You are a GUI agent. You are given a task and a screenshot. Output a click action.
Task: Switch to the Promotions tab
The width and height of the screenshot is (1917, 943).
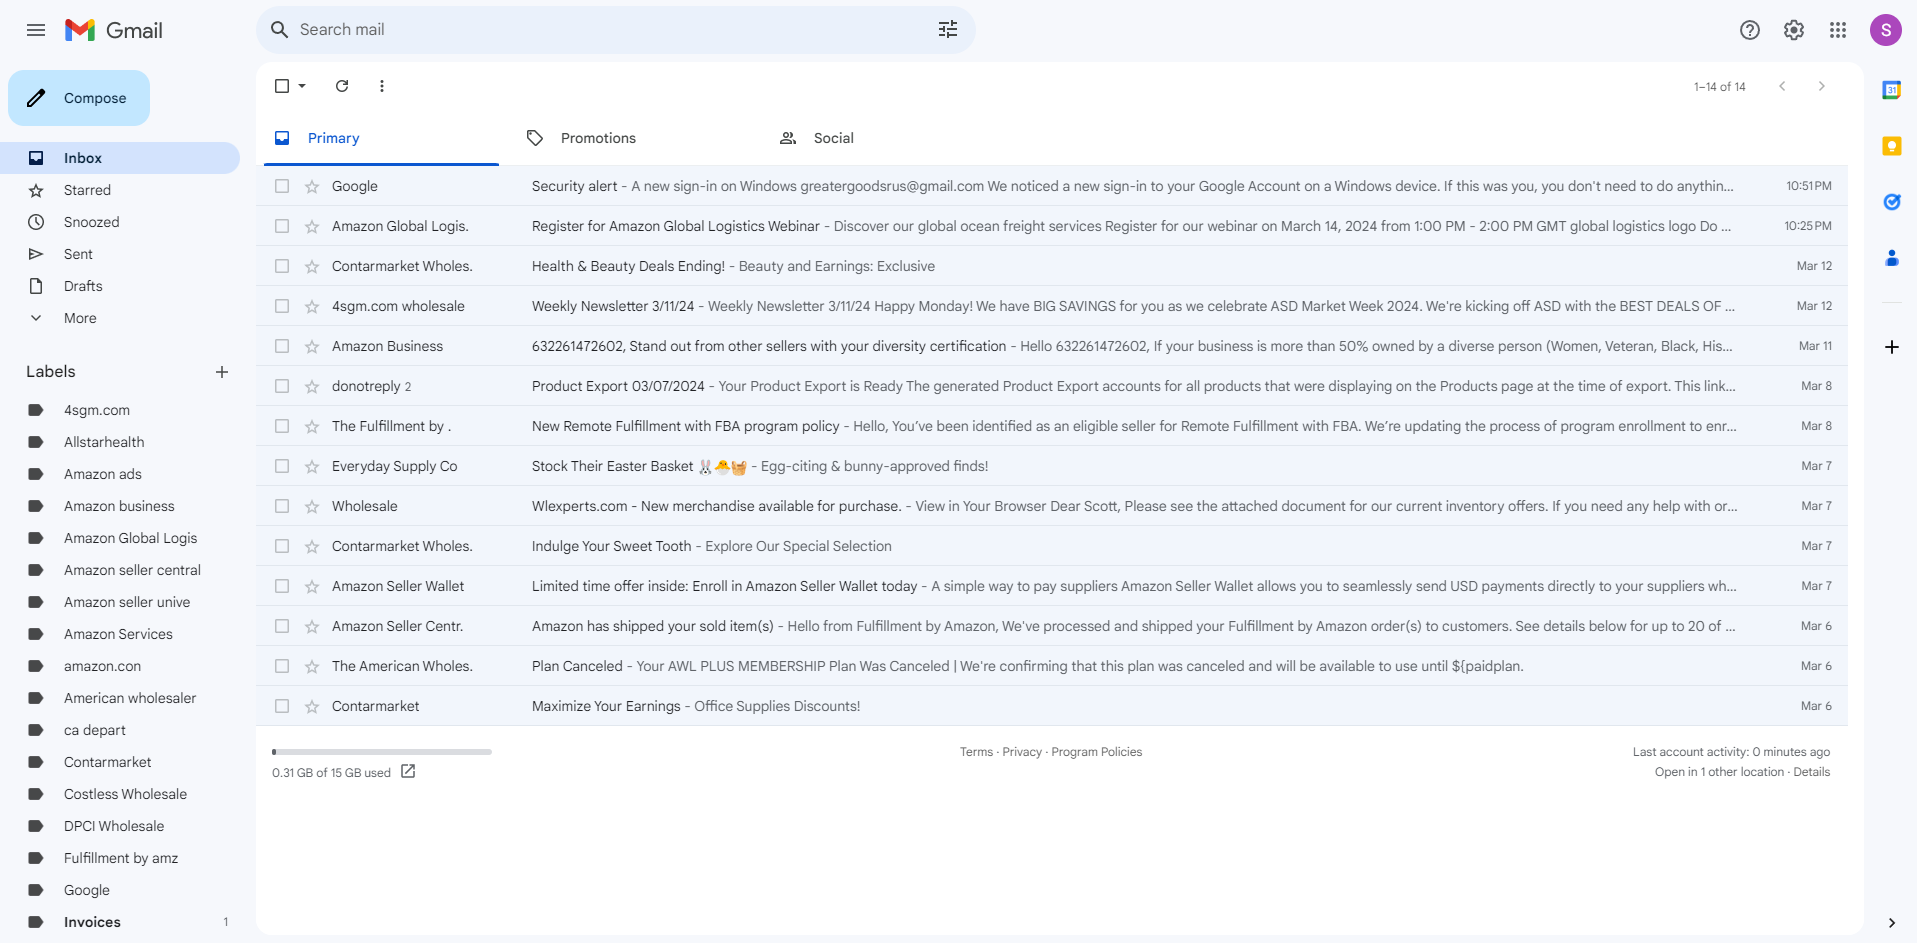pyautogui.click(x=634, y=138)
